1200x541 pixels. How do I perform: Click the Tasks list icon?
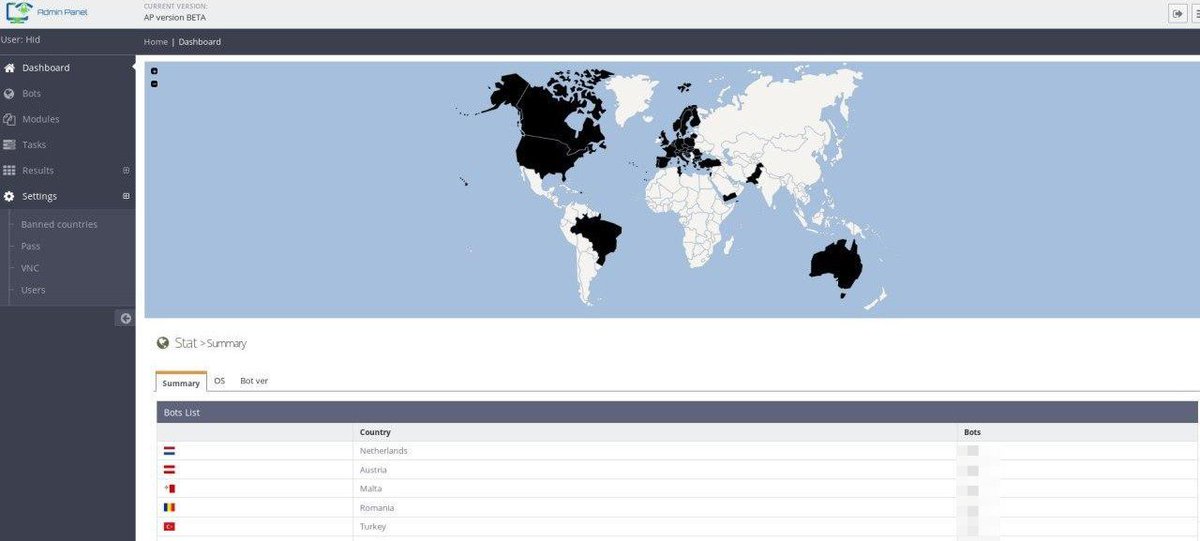pyautogui.click(x=10, y=145)
